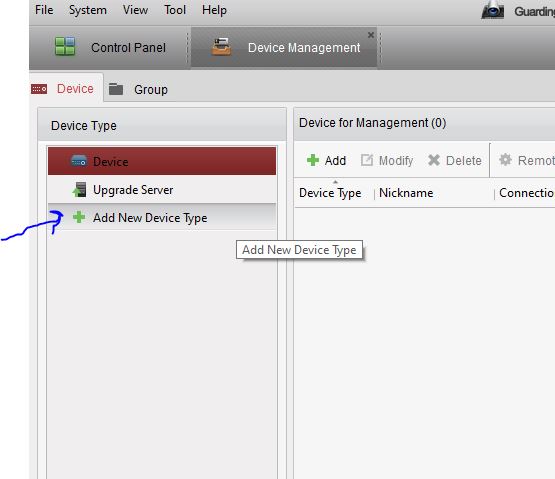Select the Device sub-tab
This screenshot has width=555, height=479.
66,88
